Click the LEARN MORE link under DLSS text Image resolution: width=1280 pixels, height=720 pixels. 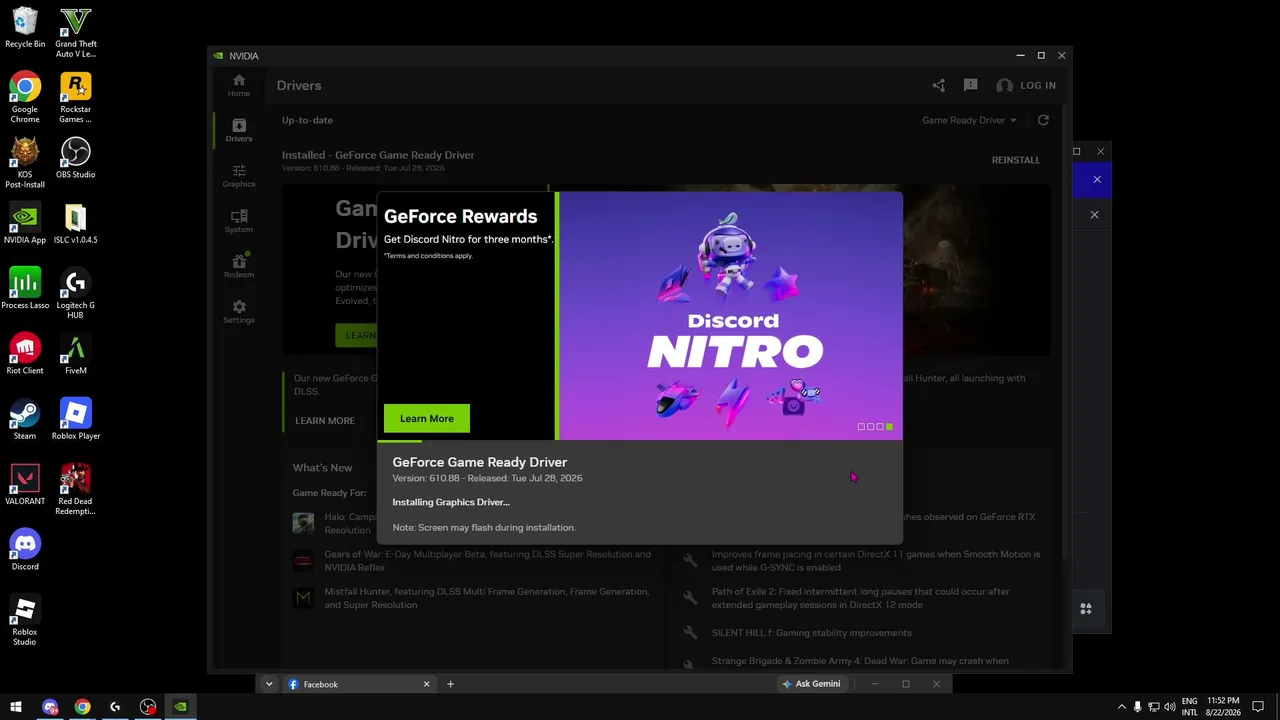click(x=325, y=421)
